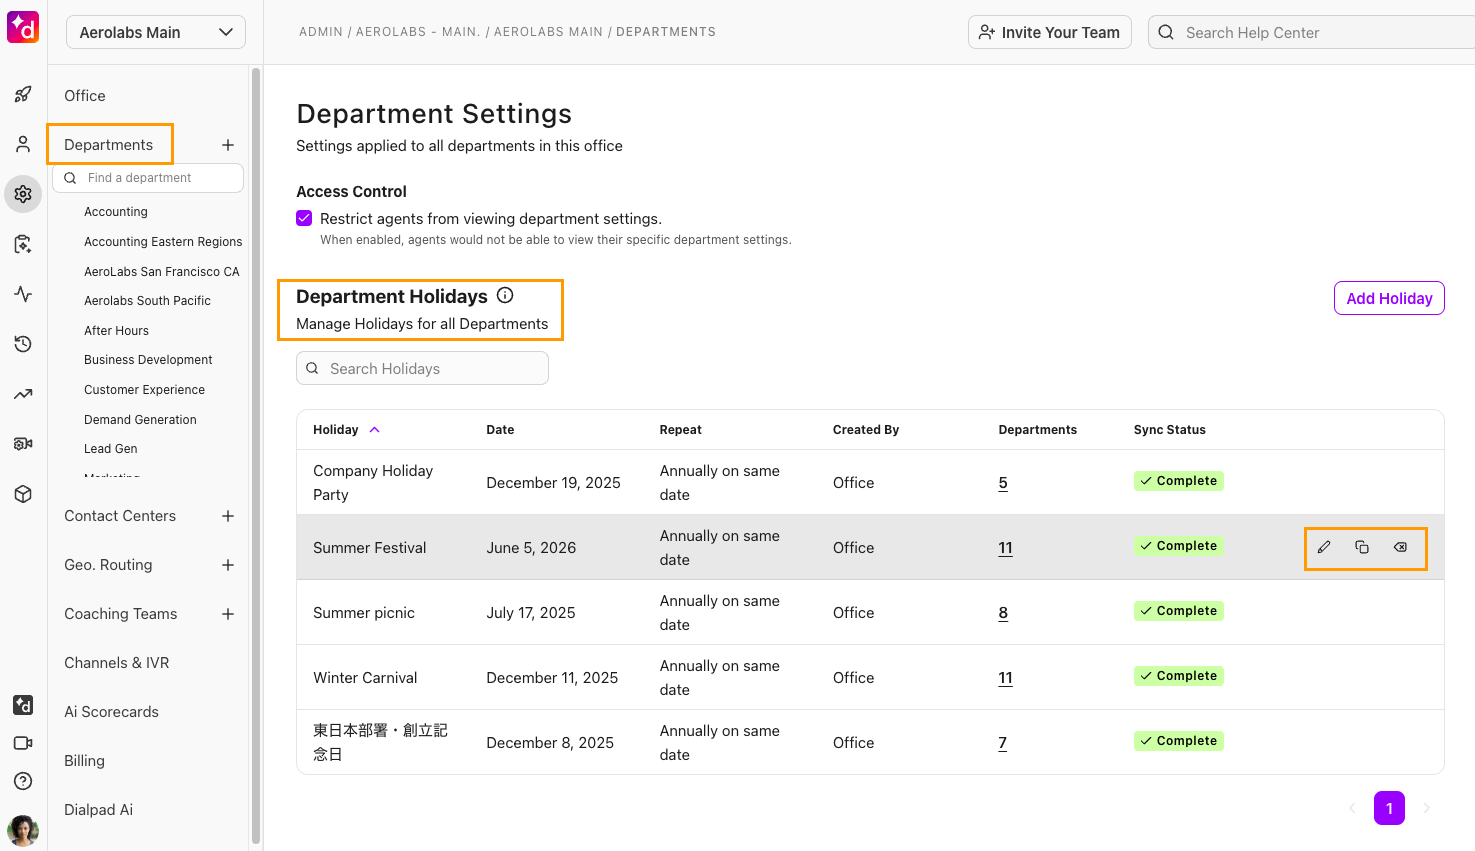Open the gear admin settings icon
Image resolution: width=1475 pixels, height=851 pixels.
[23, 194]
